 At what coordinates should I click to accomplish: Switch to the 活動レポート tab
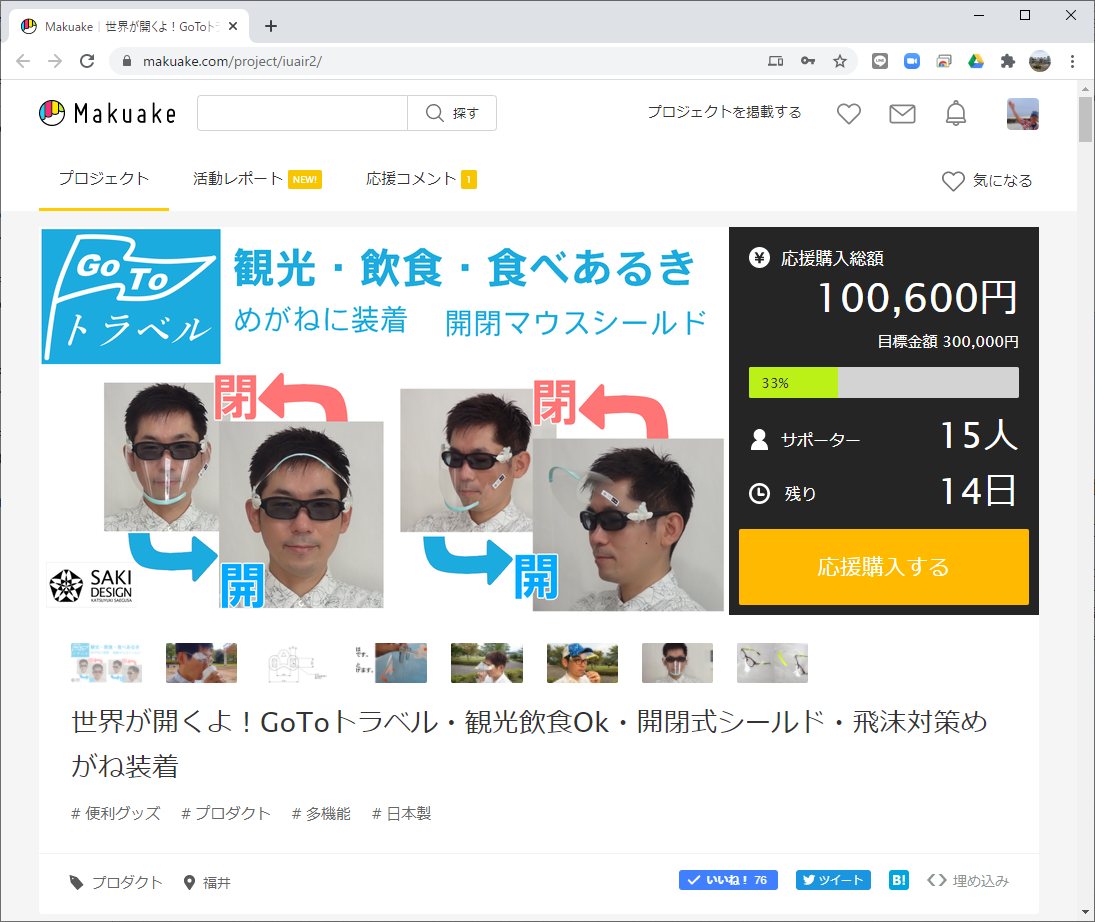tap(257, 179)
